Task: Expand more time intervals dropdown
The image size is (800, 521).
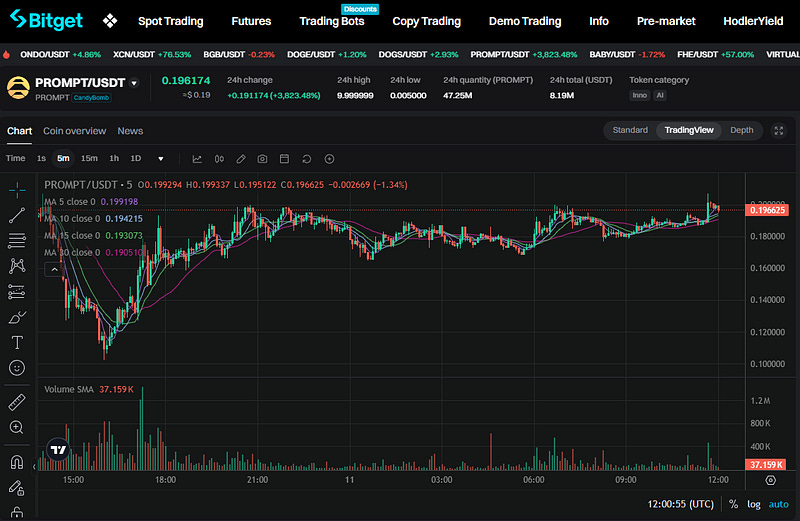Action: point(161,159)
